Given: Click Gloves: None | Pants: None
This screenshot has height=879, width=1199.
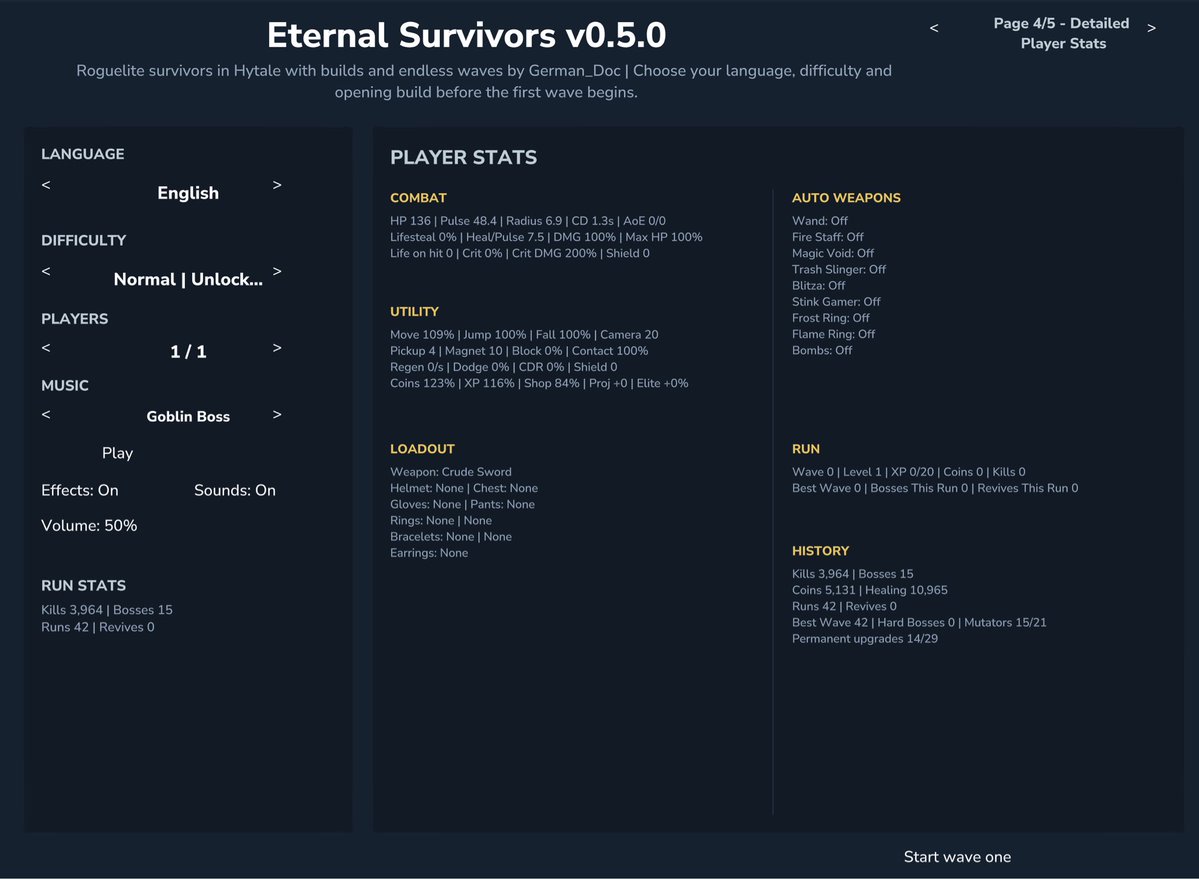Looking at the screenshot, I should (x=463, y=504).
